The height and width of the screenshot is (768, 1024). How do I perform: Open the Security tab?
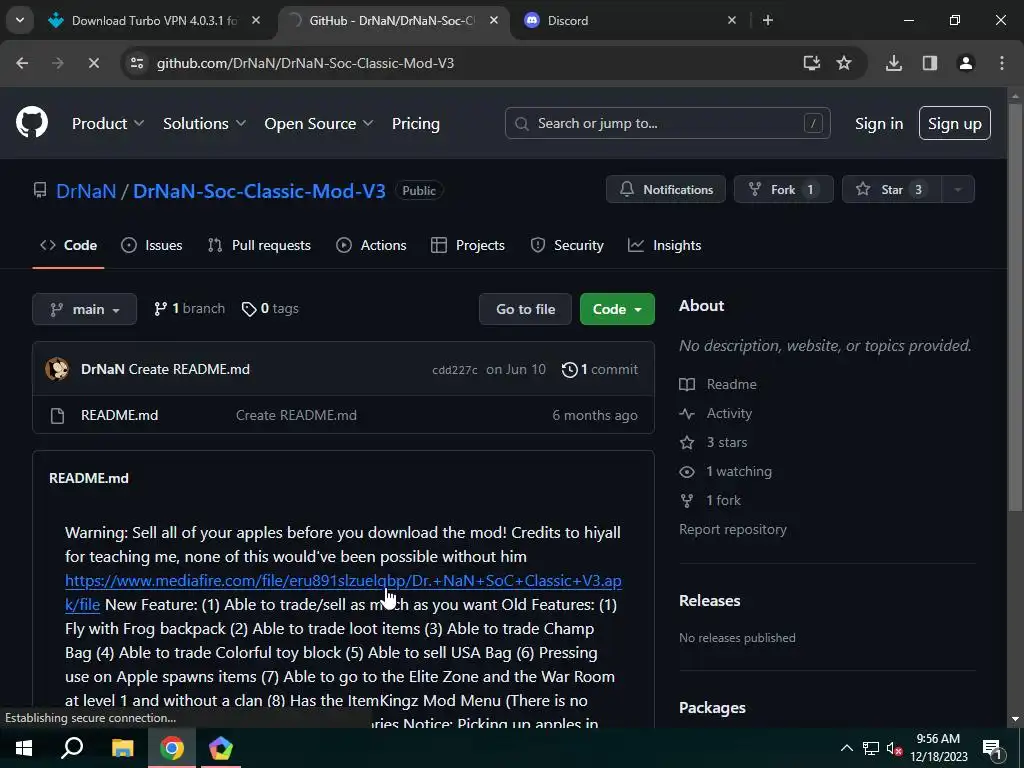567,246
